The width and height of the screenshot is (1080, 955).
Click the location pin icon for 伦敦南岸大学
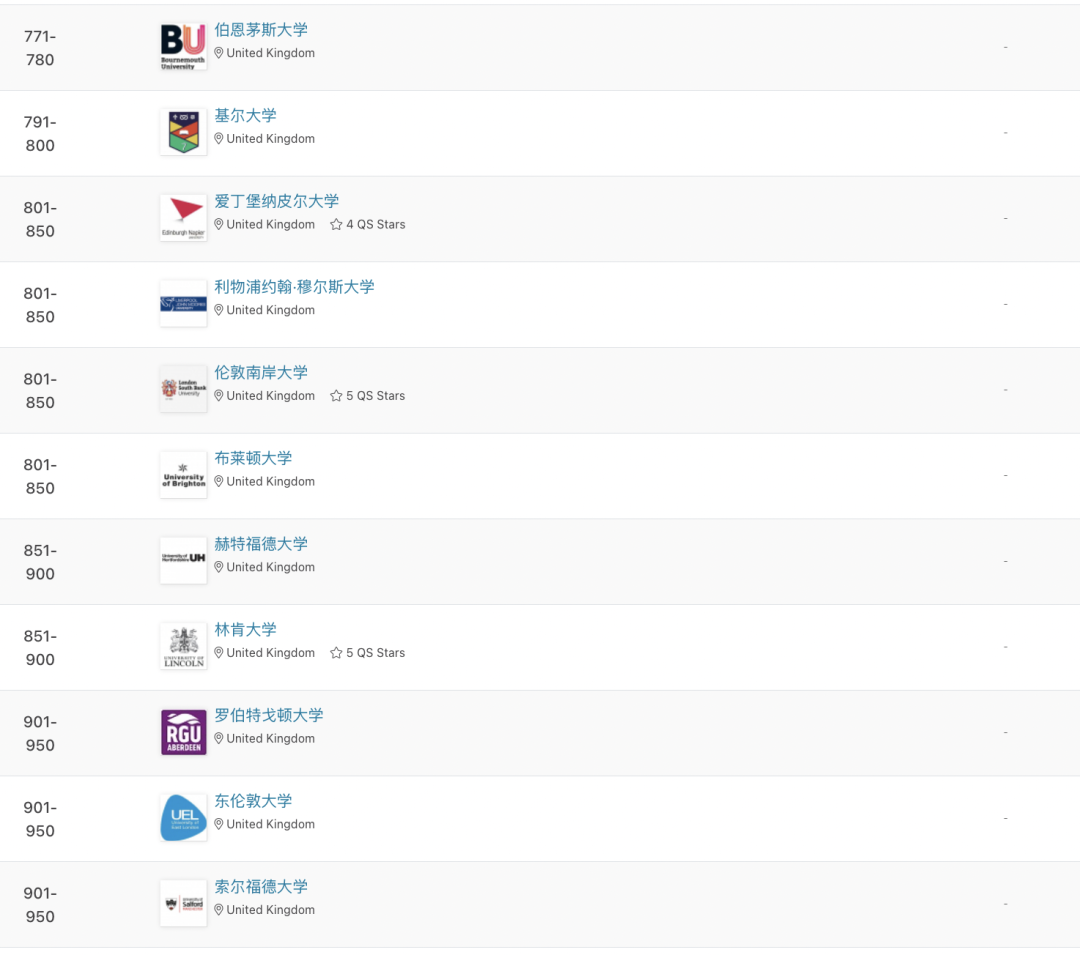(x=218, y=396)
